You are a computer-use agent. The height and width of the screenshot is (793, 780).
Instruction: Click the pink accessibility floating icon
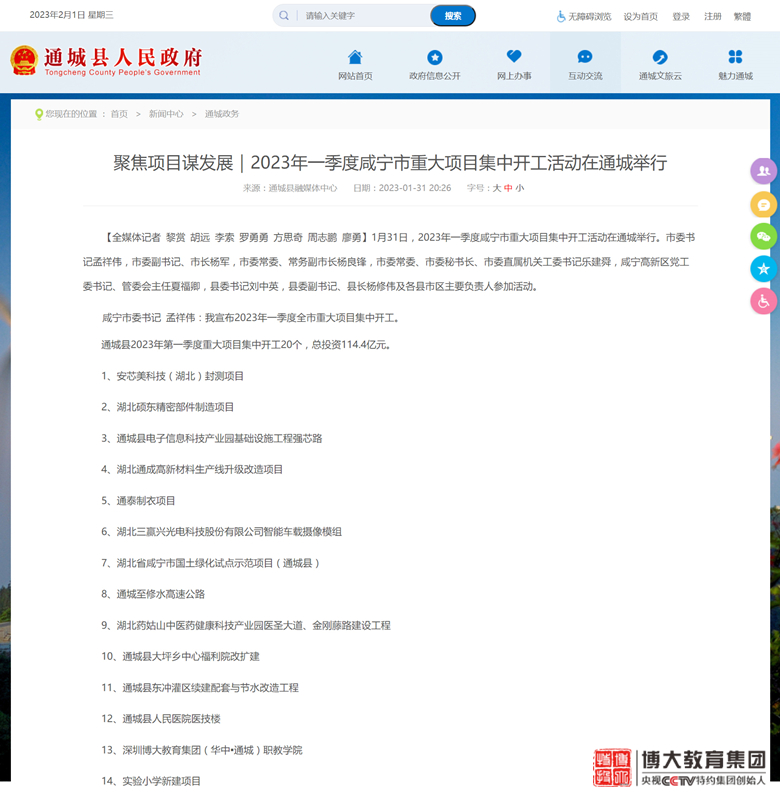click(x=763, y=301)
